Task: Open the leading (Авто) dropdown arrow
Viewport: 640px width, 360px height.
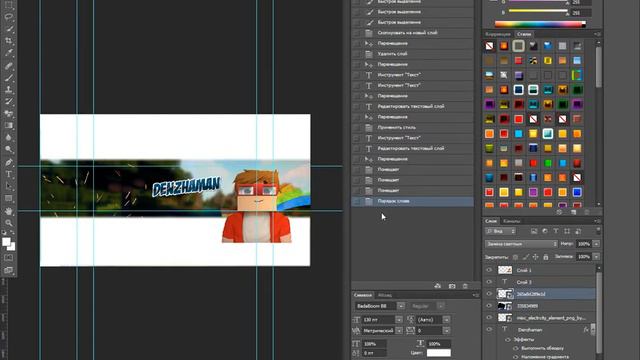Action: 446,320
